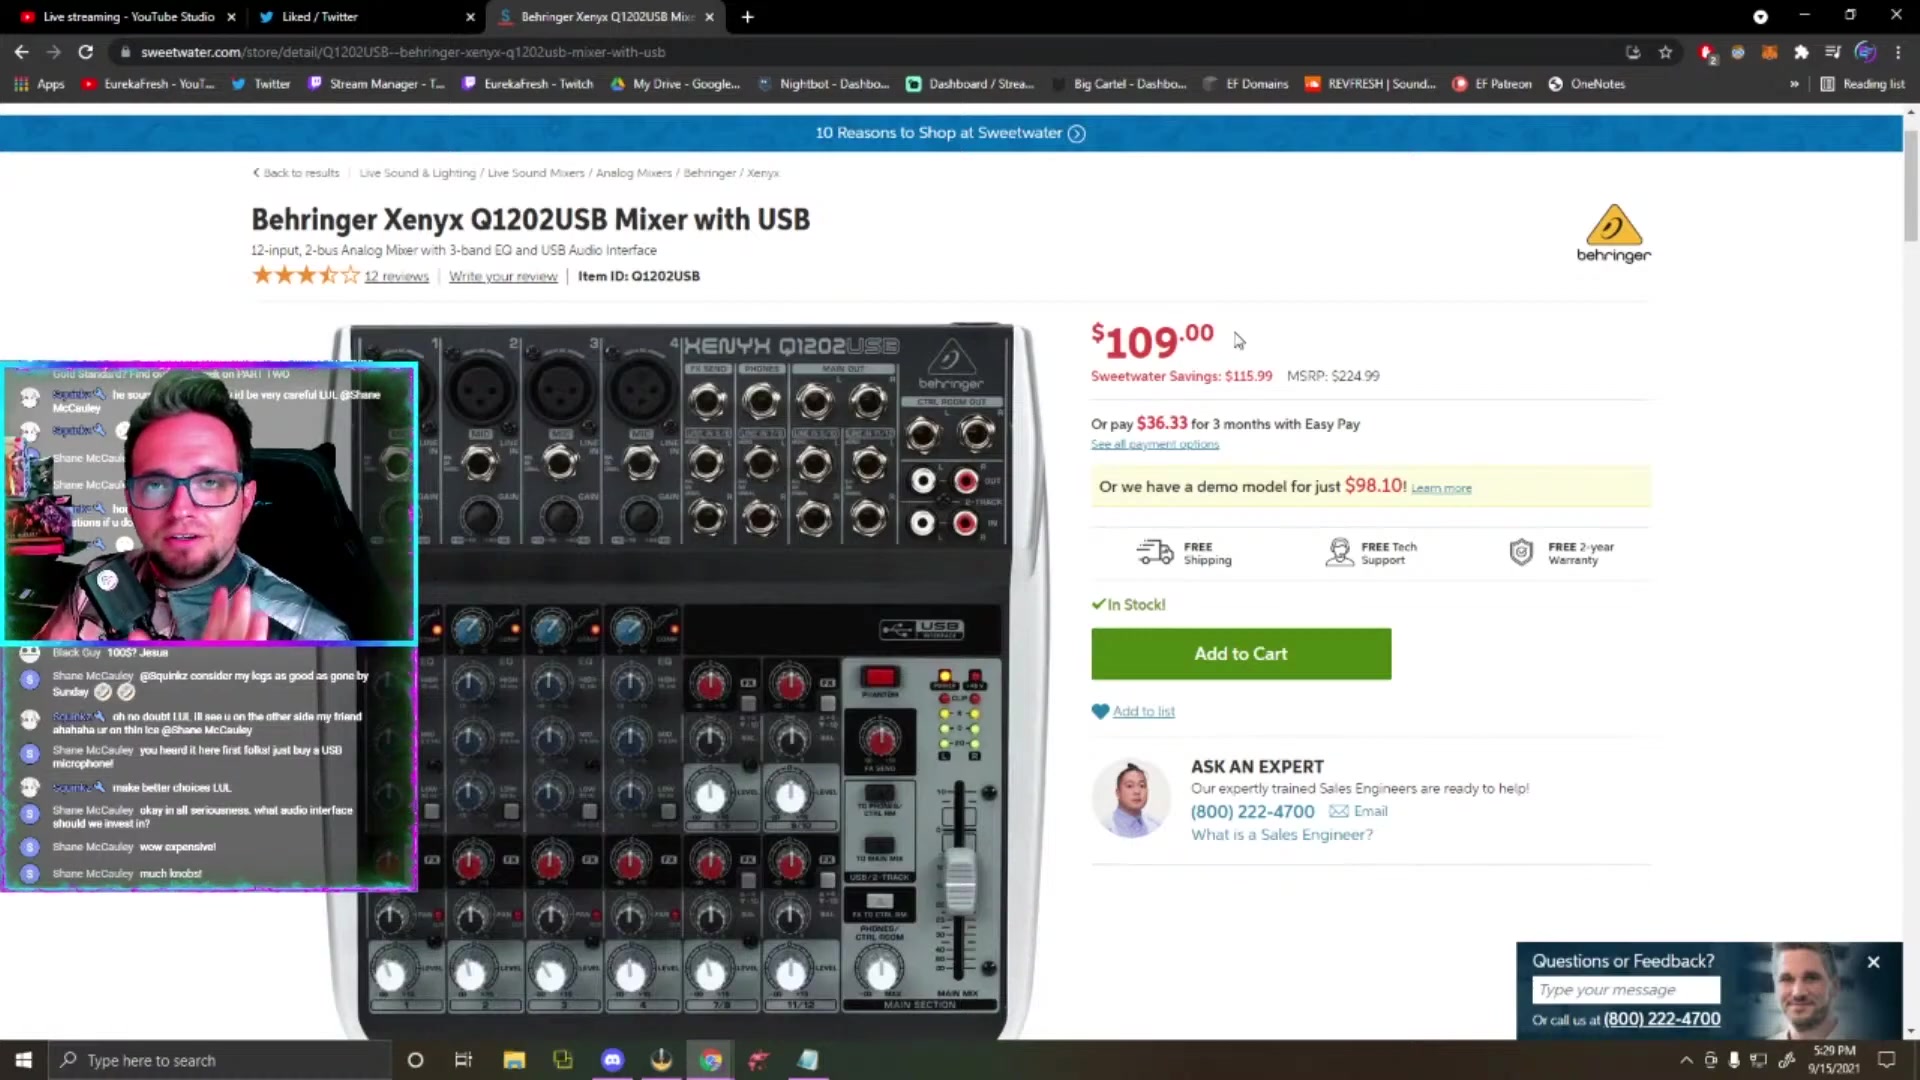The image size is (1920, 1080).
Task: Open the Chrome extensions puzzle icon
Action: click(1801, 52)
